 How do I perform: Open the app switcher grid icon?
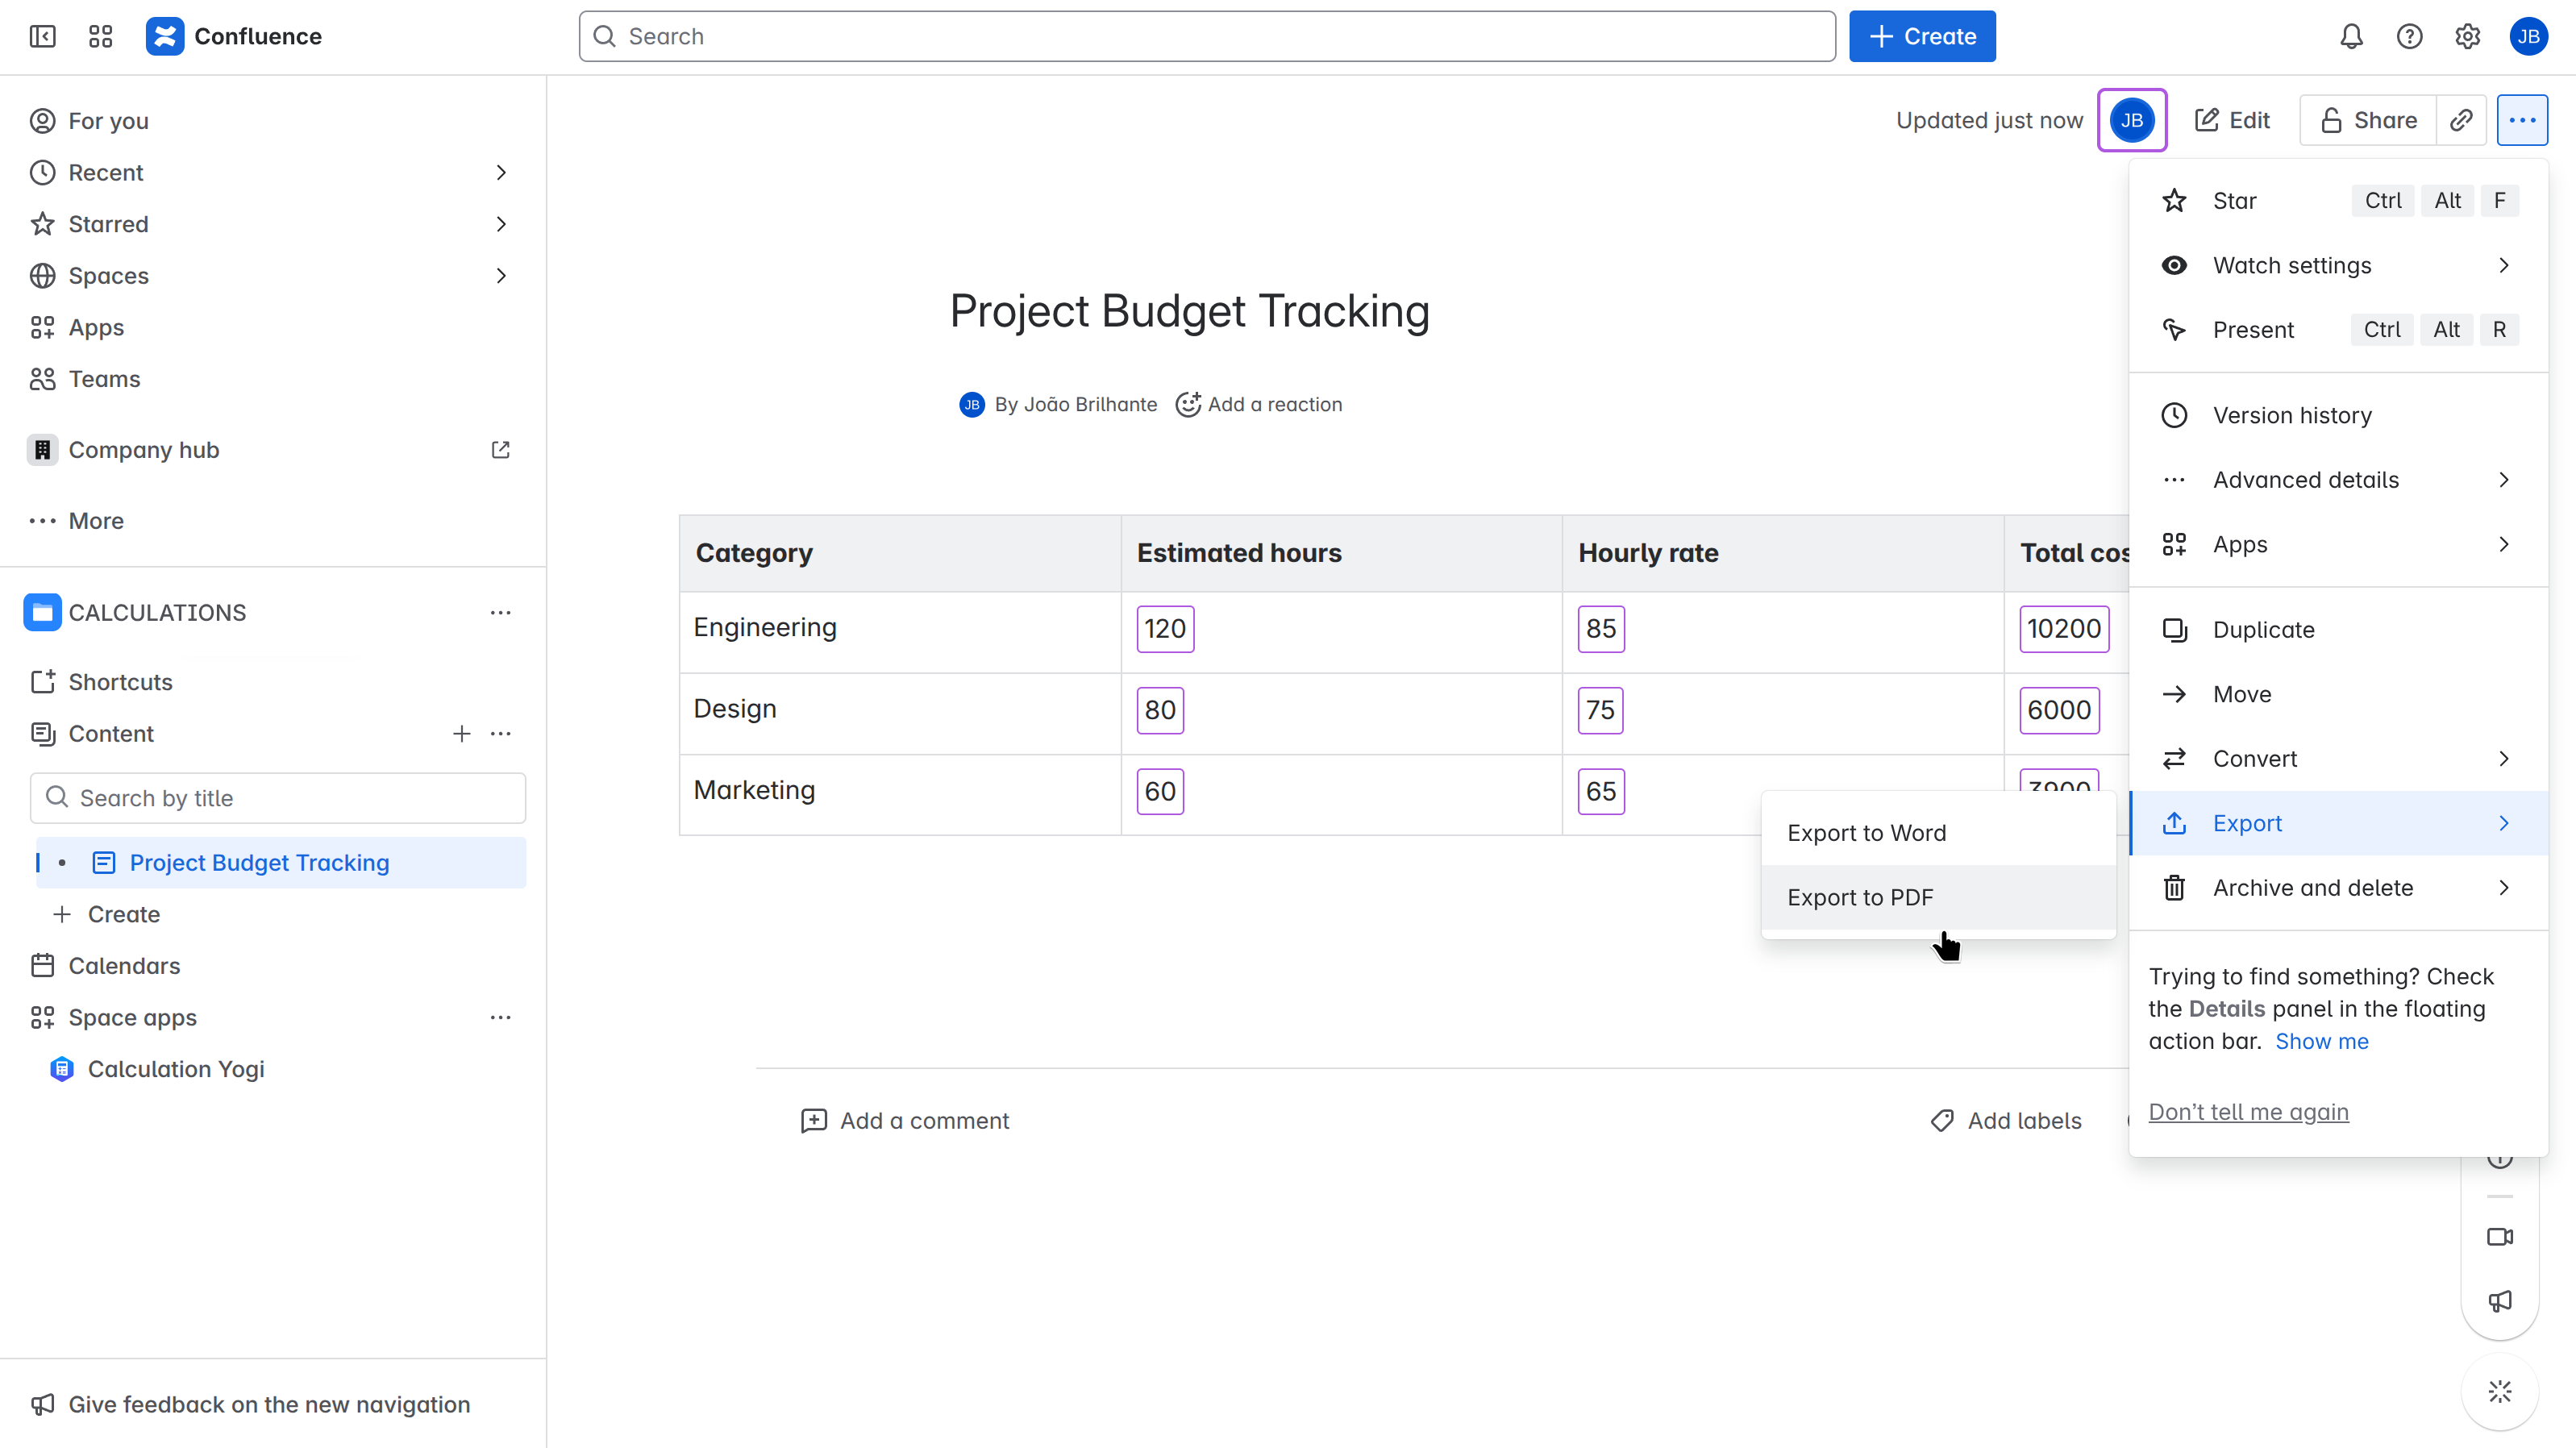pos(101,37)
